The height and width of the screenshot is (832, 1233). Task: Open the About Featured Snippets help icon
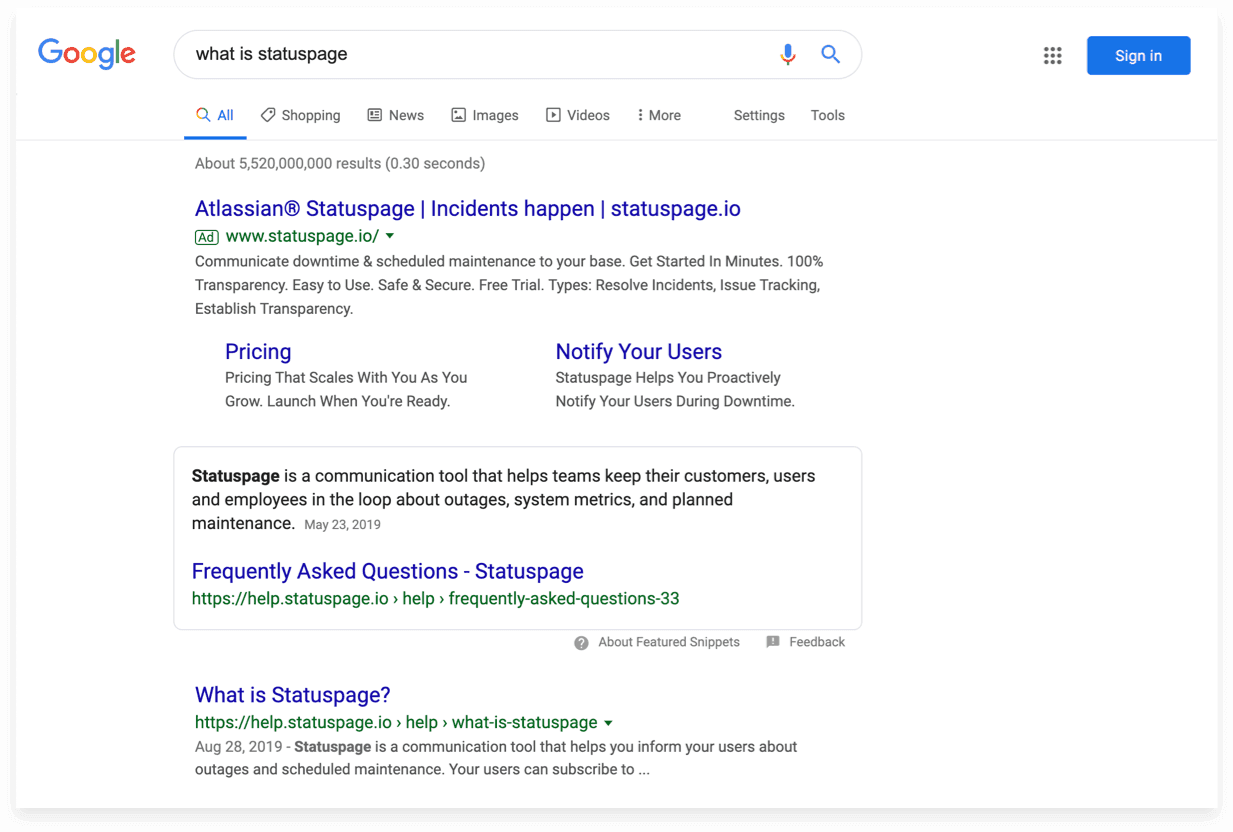pyautogui.click(x=581, y=642)
